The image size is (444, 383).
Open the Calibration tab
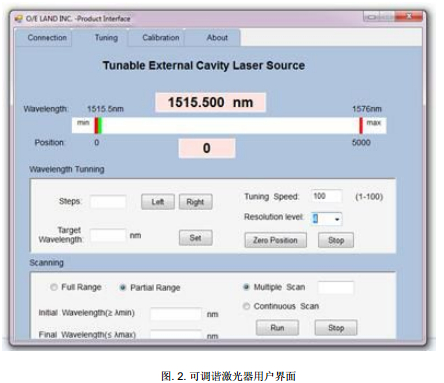pyautogui.click(x=161, y=38)
